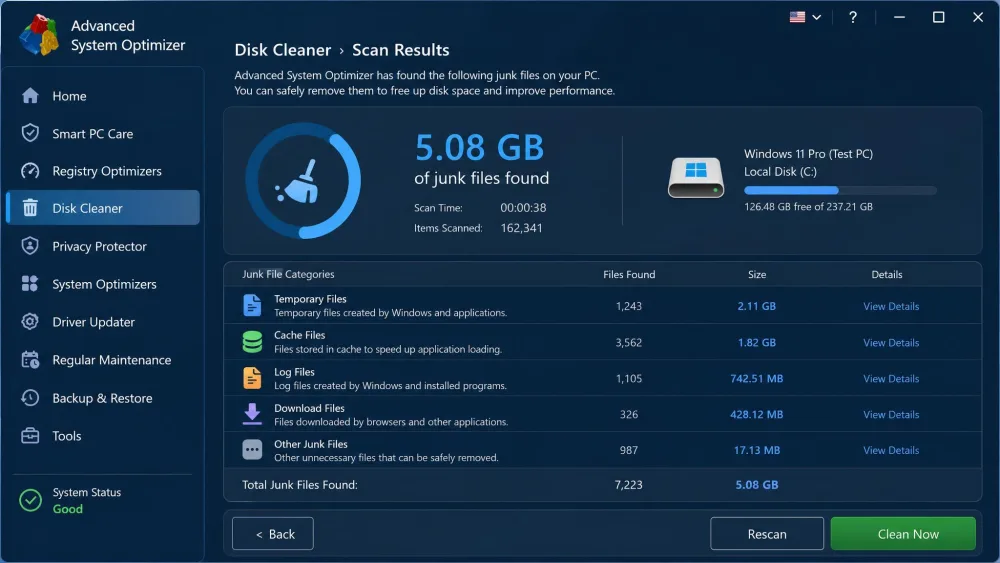
Task: Open Regular Maintenance section
Action: pyautogui.click(x=103, y=360)
